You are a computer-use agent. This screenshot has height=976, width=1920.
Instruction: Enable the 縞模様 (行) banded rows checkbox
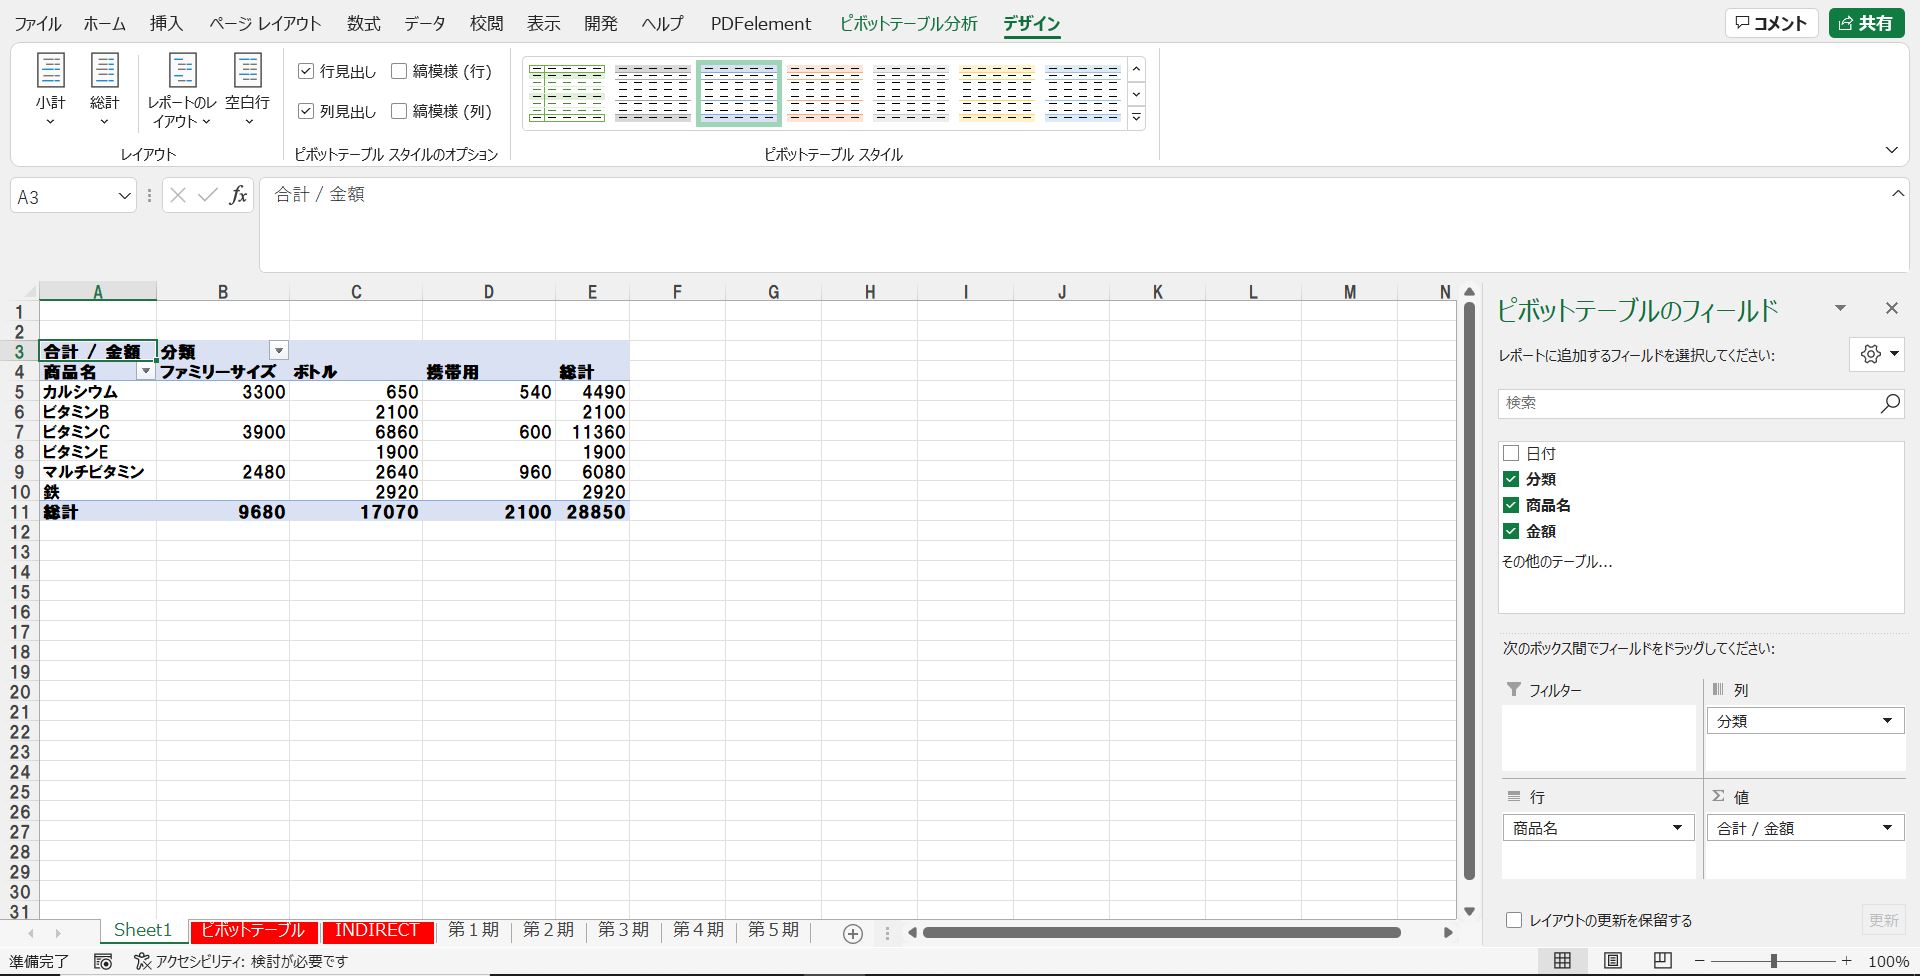(399, 71)
